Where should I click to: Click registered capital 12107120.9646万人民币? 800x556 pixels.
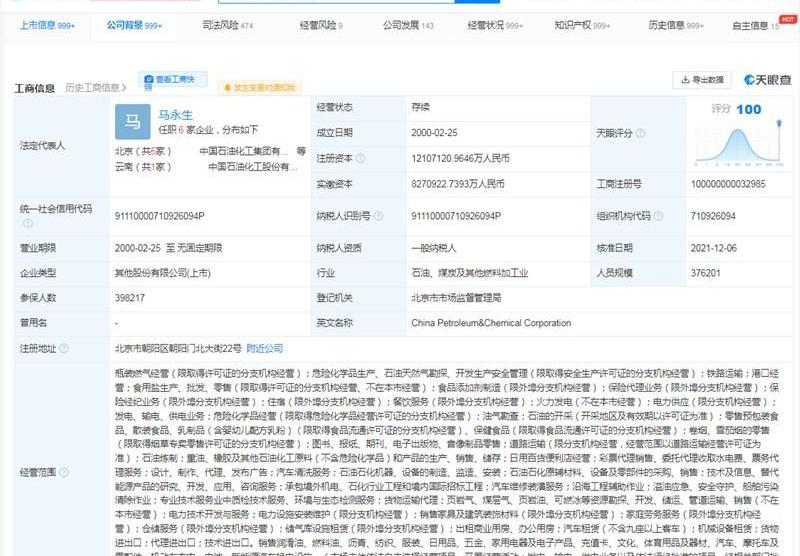460,159
